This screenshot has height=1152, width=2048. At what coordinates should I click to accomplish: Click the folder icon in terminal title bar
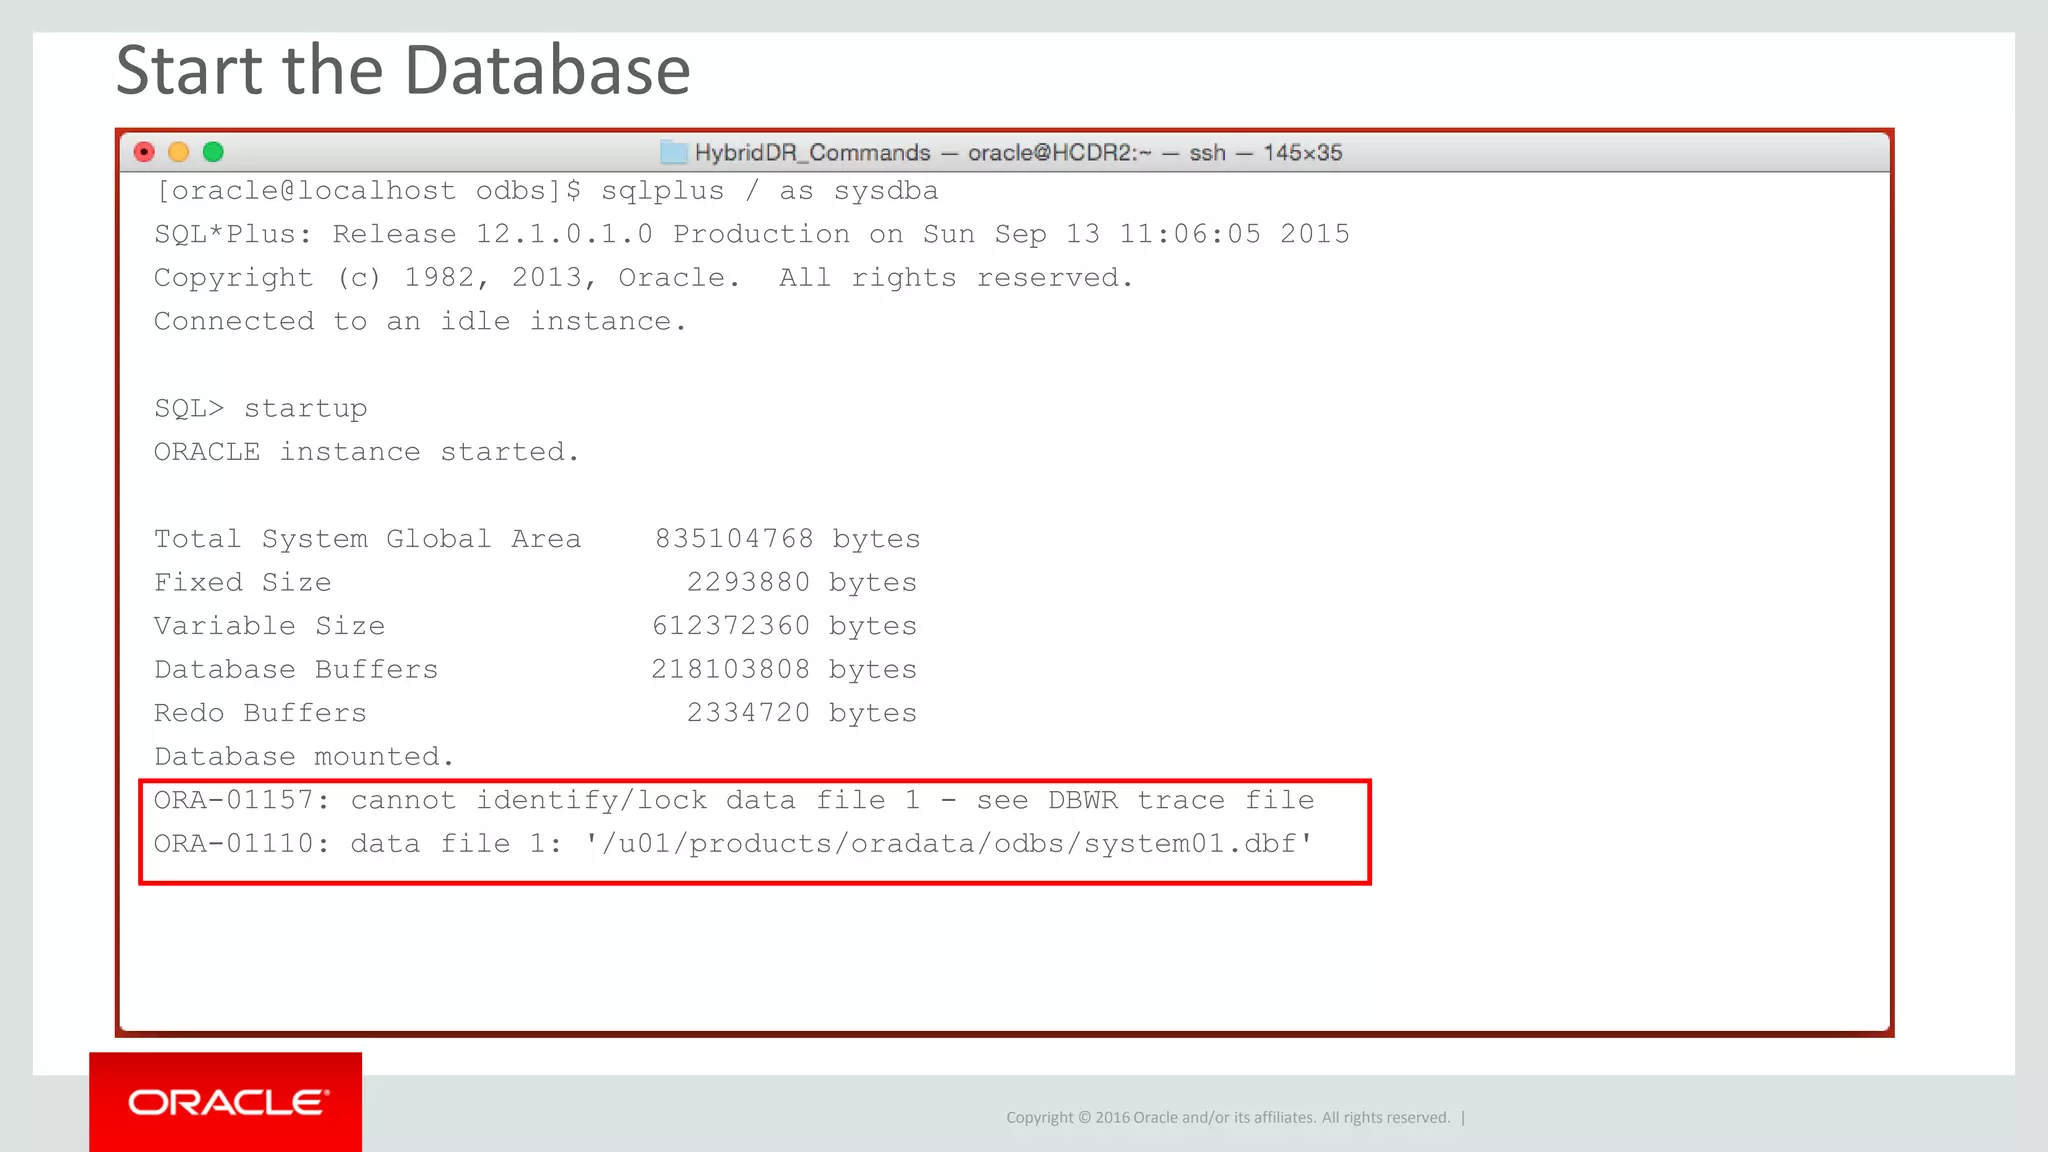click(x=674, y=152)
